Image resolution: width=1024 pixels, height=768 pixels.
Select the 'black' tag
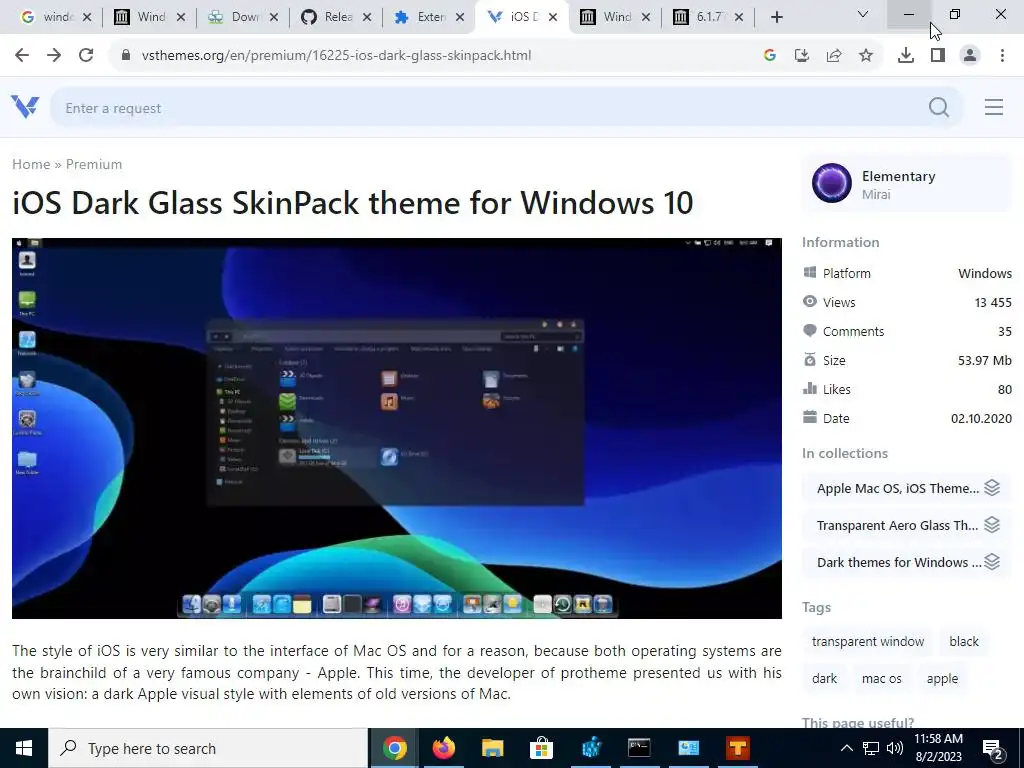point(963,641)
